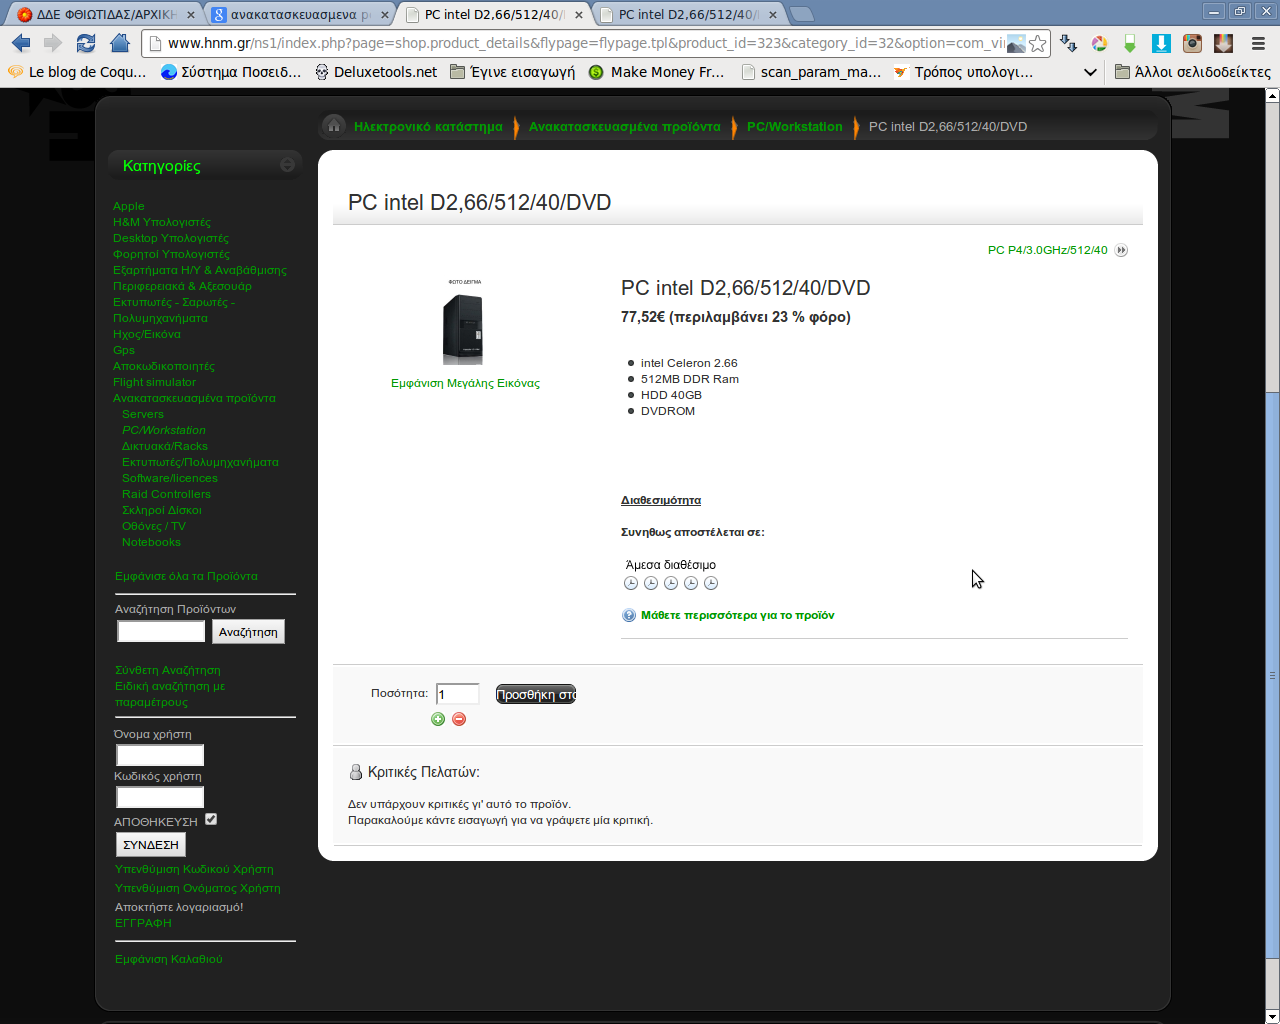This screenshot has height=1024, width=1280.
Task: Open the Servers subcategory
Action: [142, 414]
